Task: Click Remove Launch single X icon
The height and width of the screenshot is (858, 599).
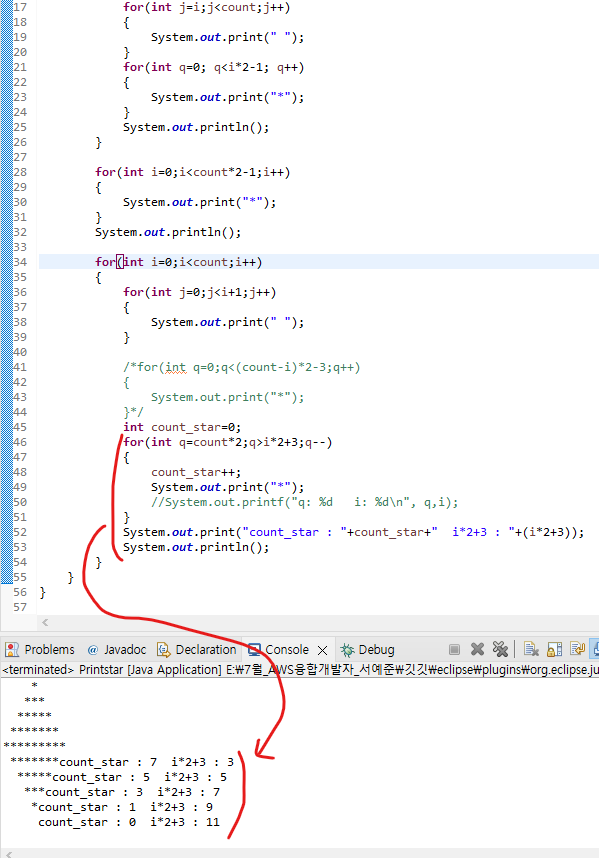Action: pyautogui.click(x=478, y=650)
